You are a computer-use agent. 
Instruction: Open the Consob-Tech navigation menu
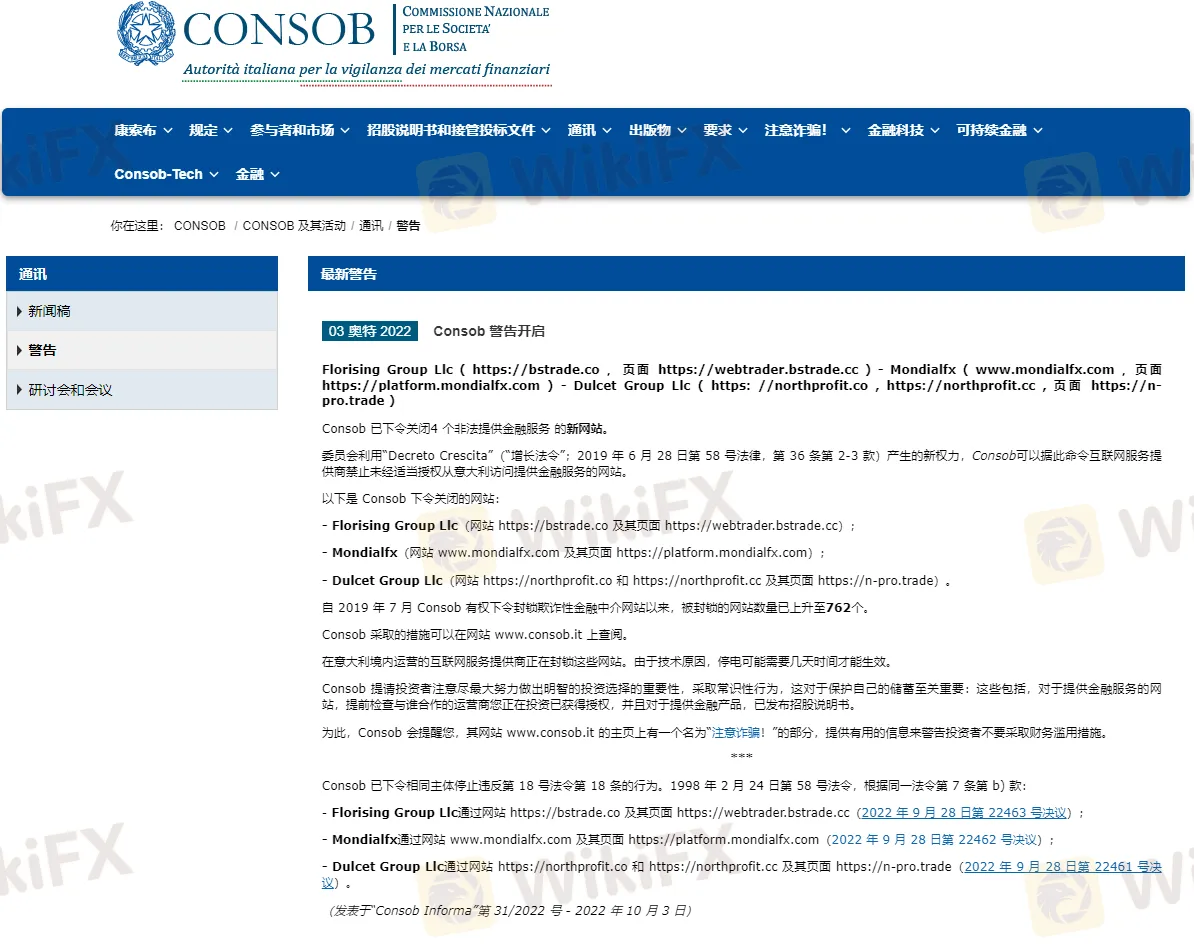pyautogui.click(x=158, y=174)
